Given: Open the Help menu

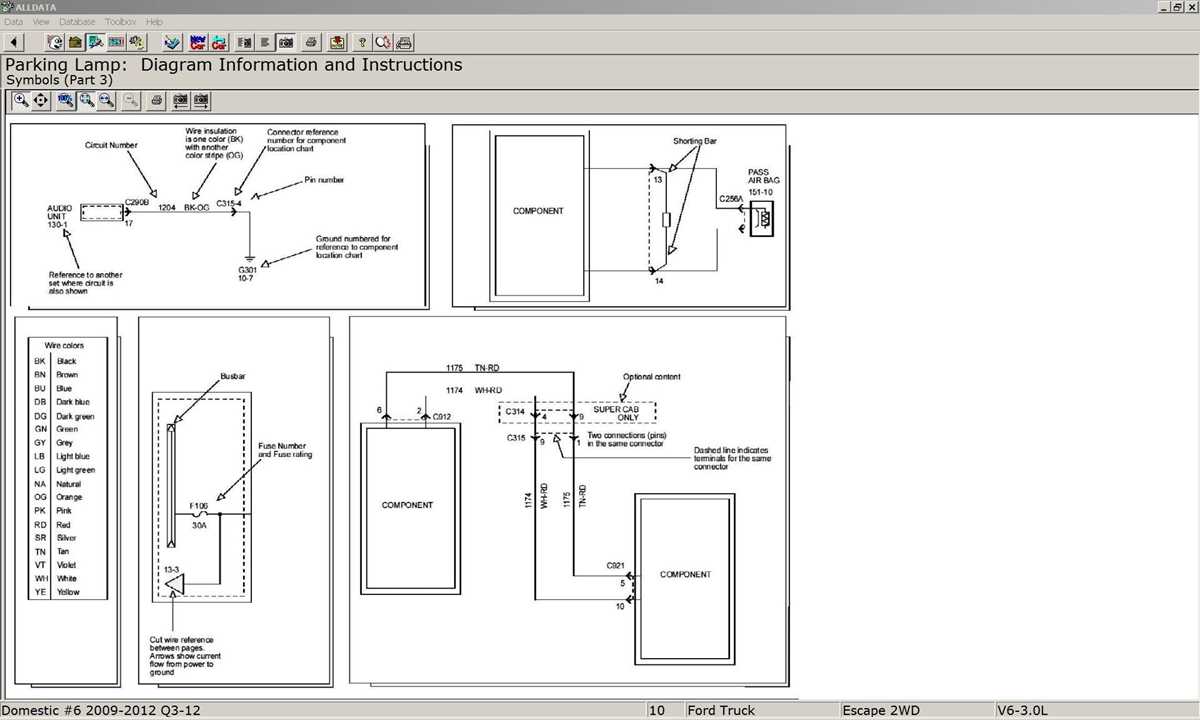Looking at the screenshot, I should (x=154, y=21).
